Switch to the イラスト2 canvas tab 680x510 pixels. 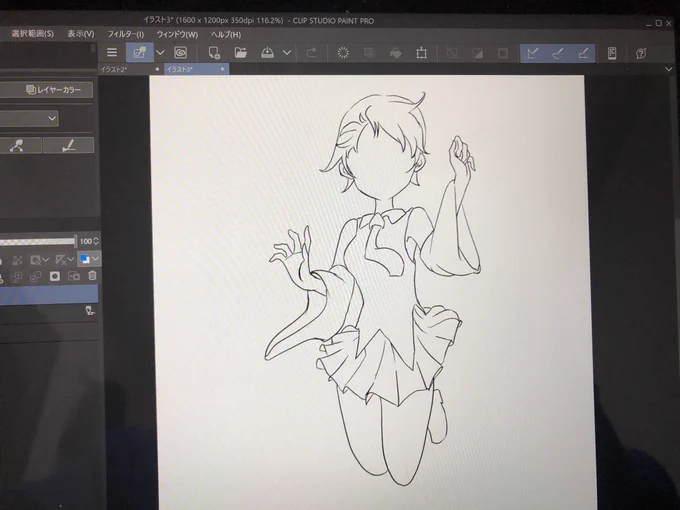pos(130,69)
